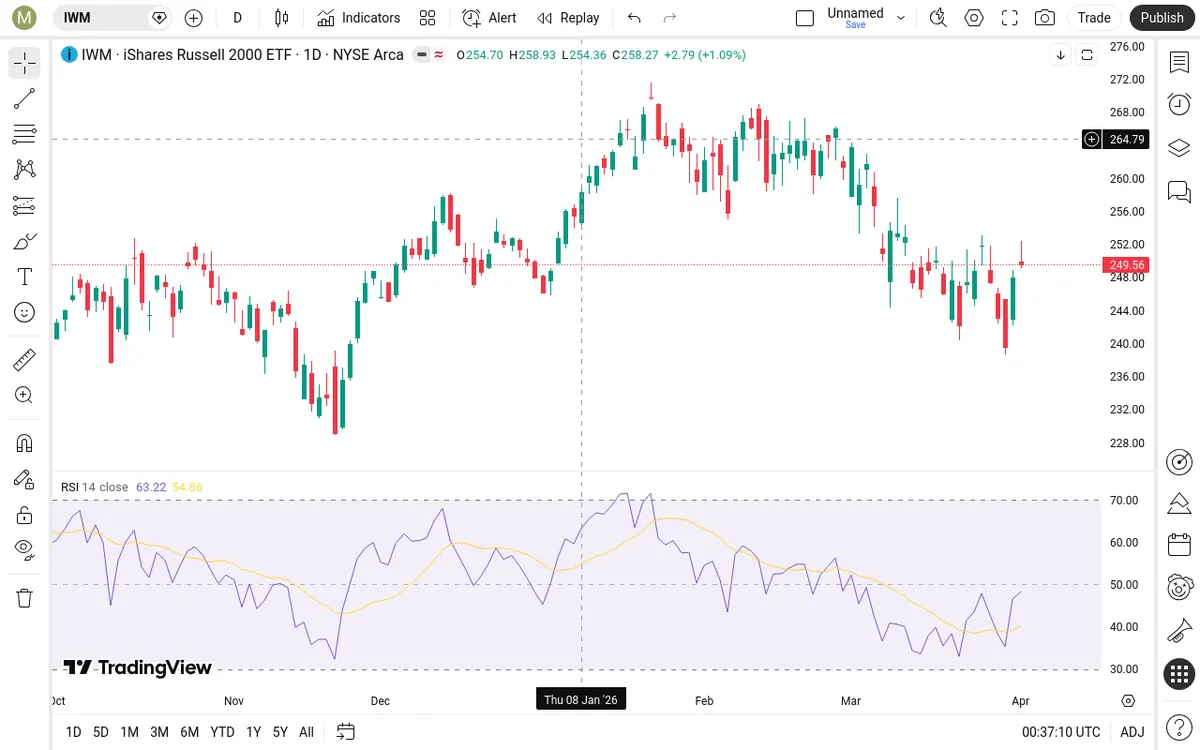1200x750 pixels.
Task: Open the notifications horn icon
Action: [1179, 631]
